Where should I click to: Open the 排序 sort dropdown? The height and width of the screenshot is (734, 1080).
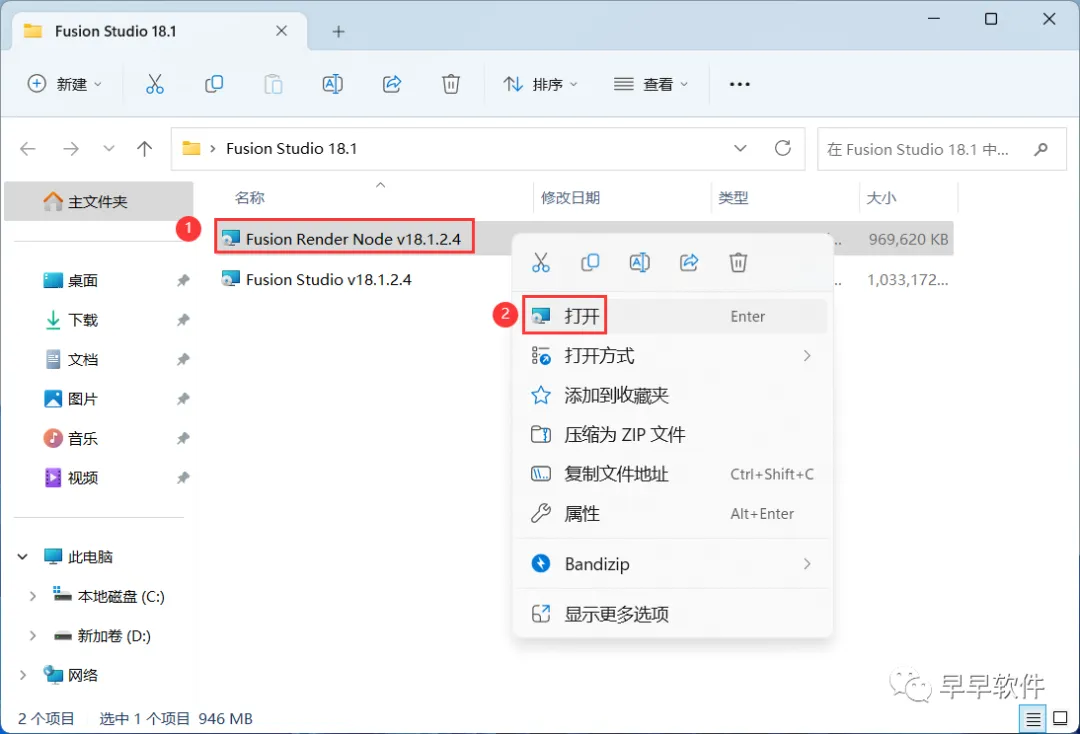pos(541,84)
